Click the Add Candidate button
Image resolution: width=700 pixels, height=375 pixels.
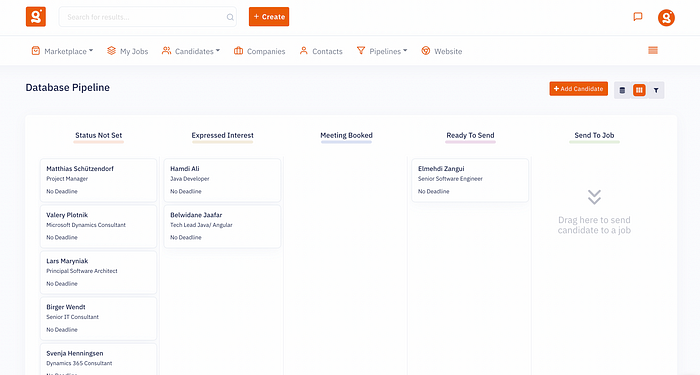pos(579,88)
